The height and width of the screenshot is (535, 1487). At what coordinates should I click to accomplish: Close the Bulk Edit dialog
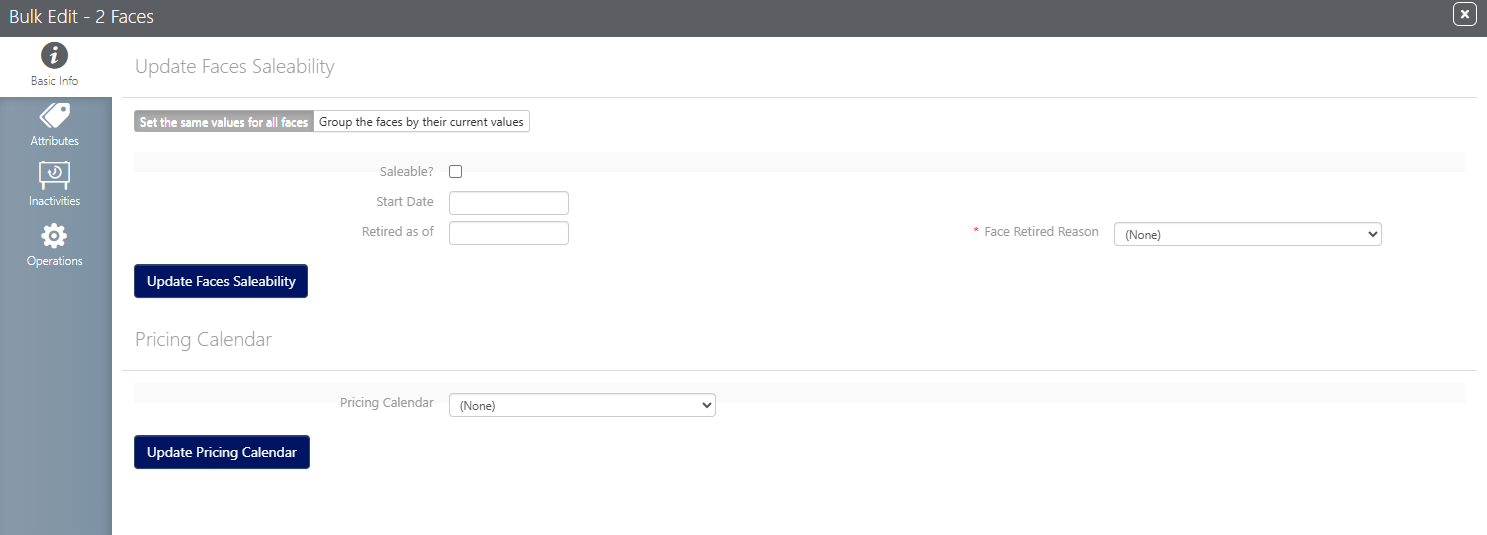pyautogui.click(x=1464, y=14)
